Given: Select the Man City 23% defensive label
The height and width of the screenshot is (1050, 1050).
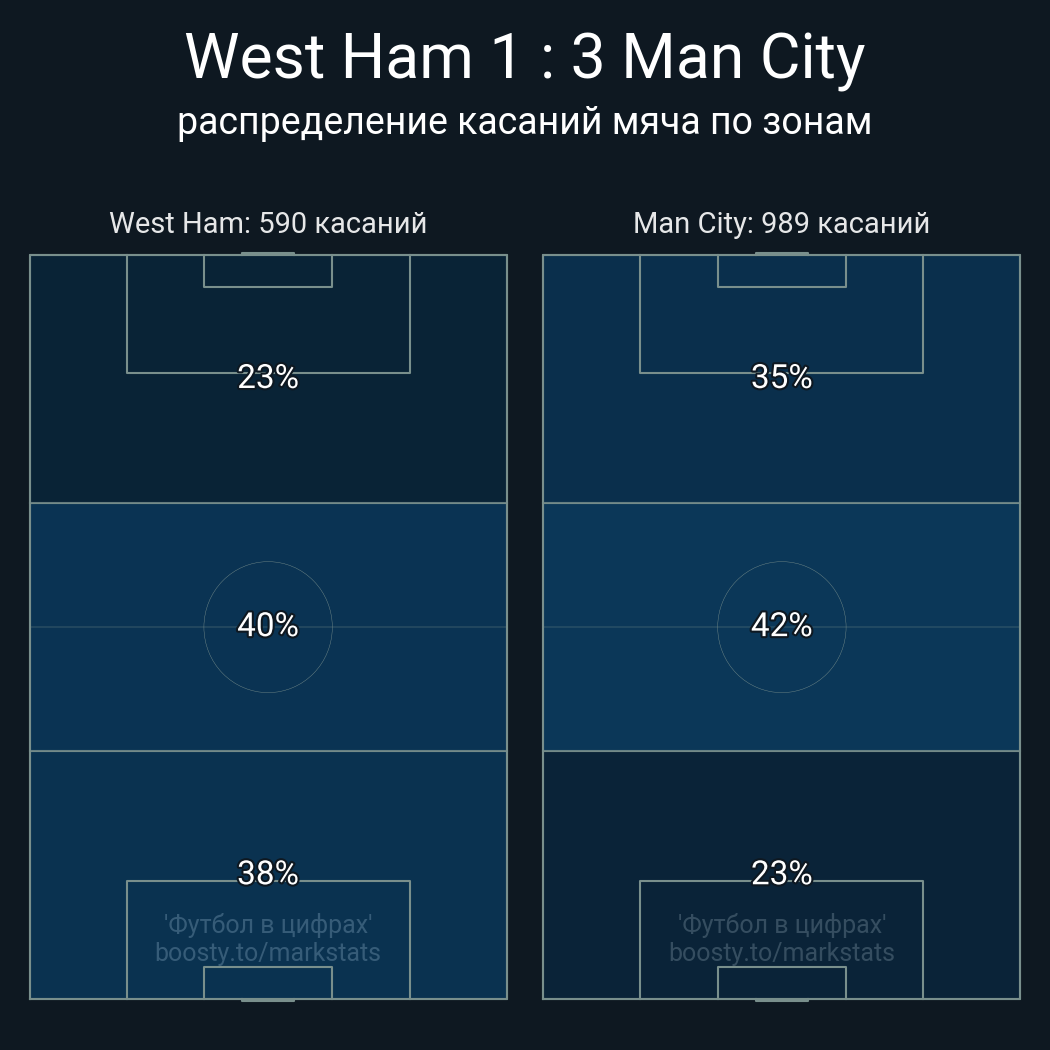Looking at the screenshot, I should pos(781,873).
